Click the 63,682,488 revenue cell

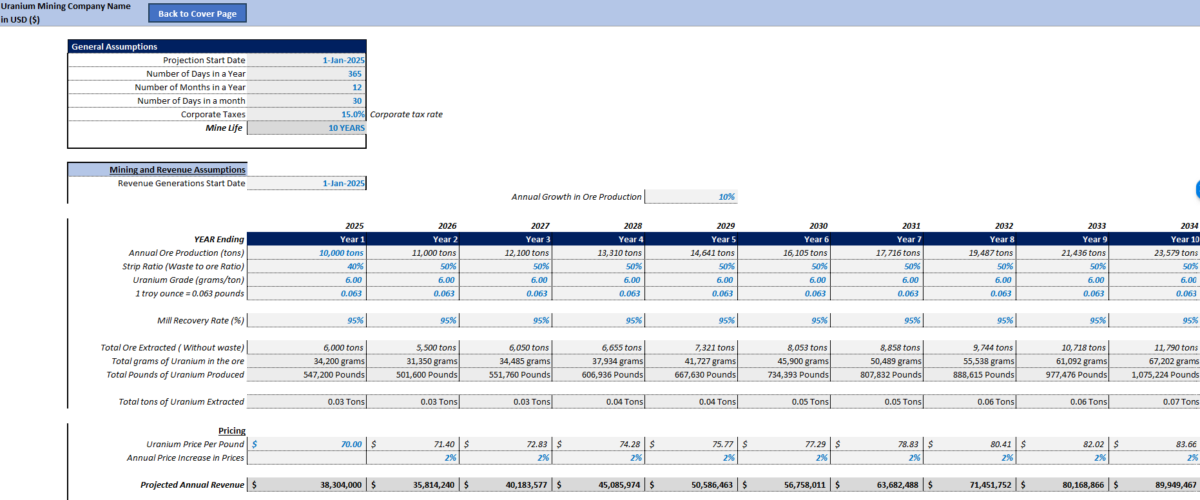tap(876, 484)
